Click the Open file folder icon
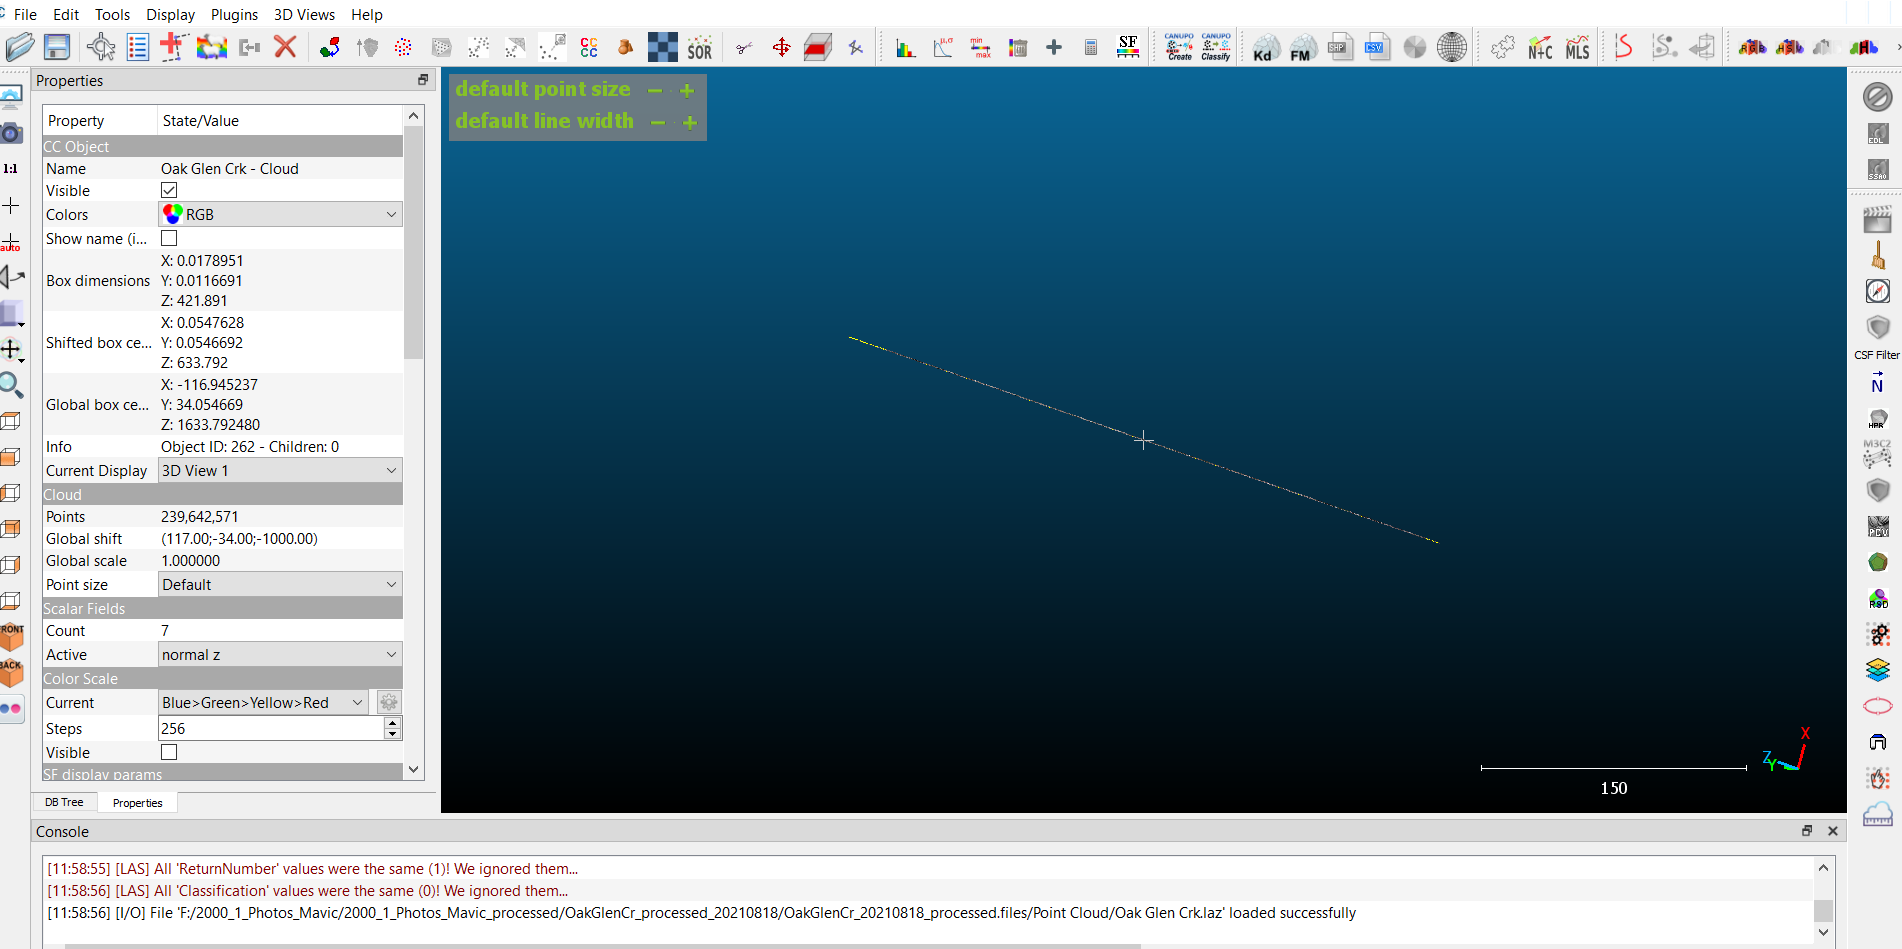Screen dimensions: 1902x949 (x=19, y=47)
